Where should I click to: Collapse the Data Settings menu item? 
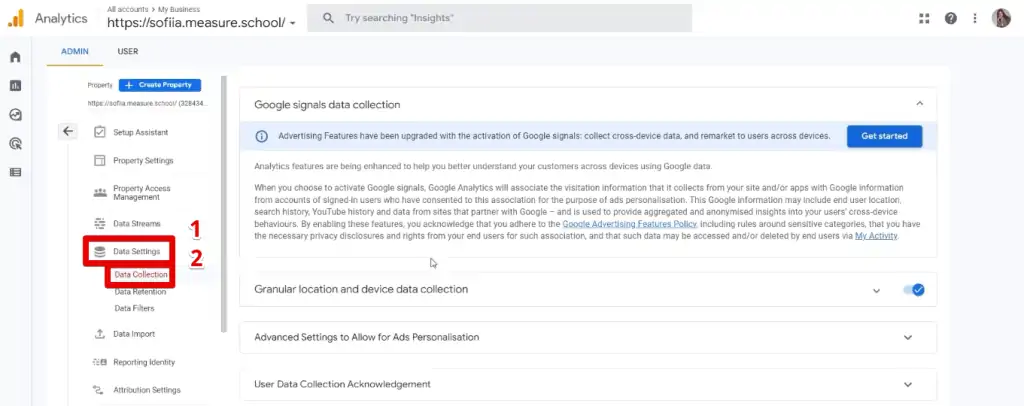tap(136, 251)
